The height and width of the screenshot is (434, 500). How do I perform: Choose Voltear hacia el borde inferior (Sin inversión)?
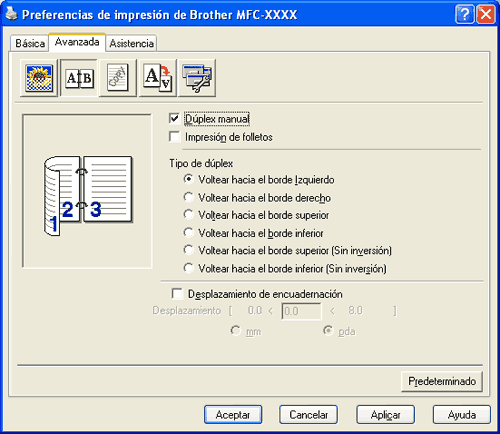coord(188,268)
